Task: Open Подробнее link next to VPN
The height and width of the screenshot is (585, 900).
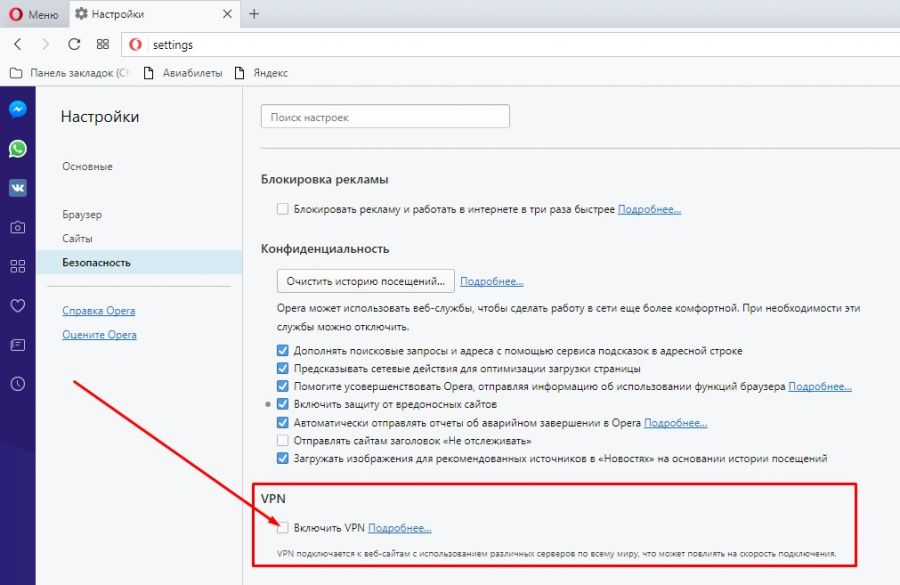Action: point(399,528)
